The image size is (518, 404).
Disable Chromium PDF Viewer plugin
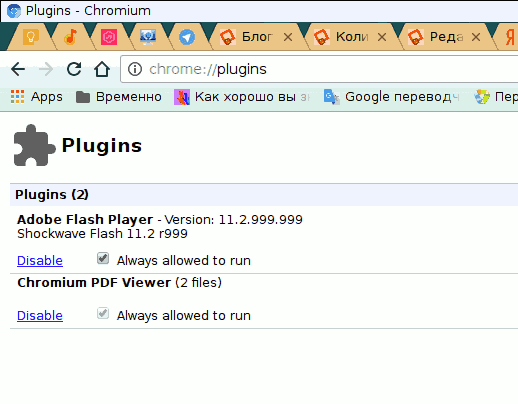40,316
